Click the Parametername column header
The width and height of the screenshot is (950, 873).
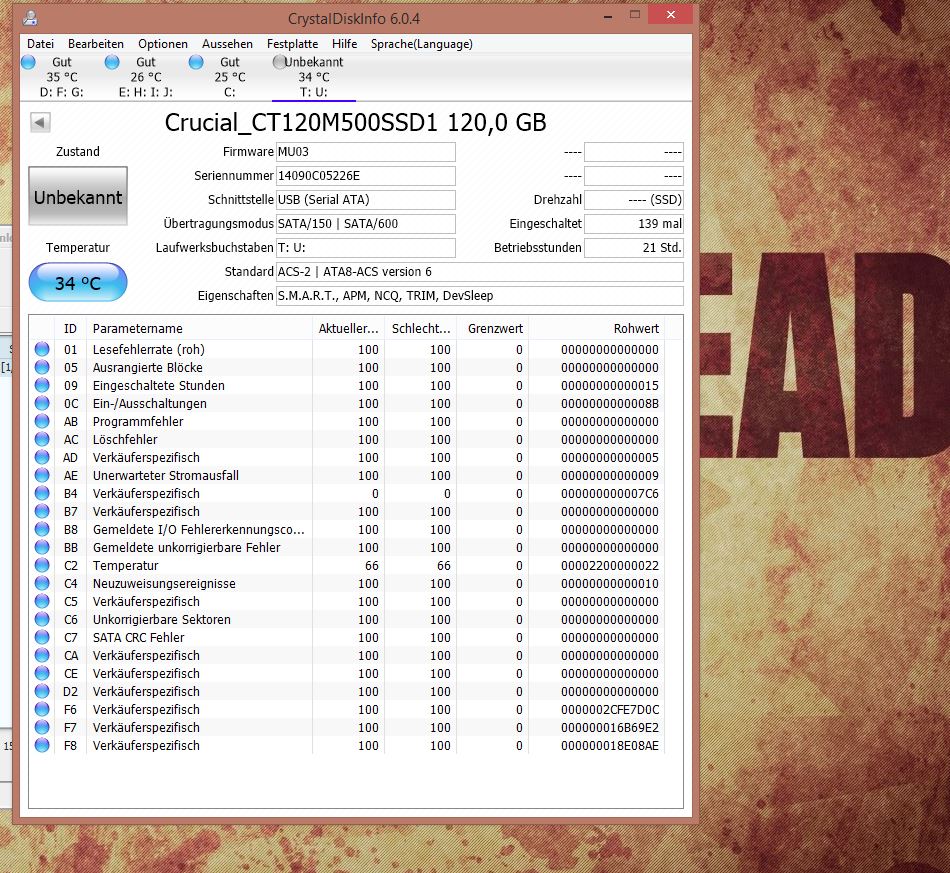pos(199,328)
